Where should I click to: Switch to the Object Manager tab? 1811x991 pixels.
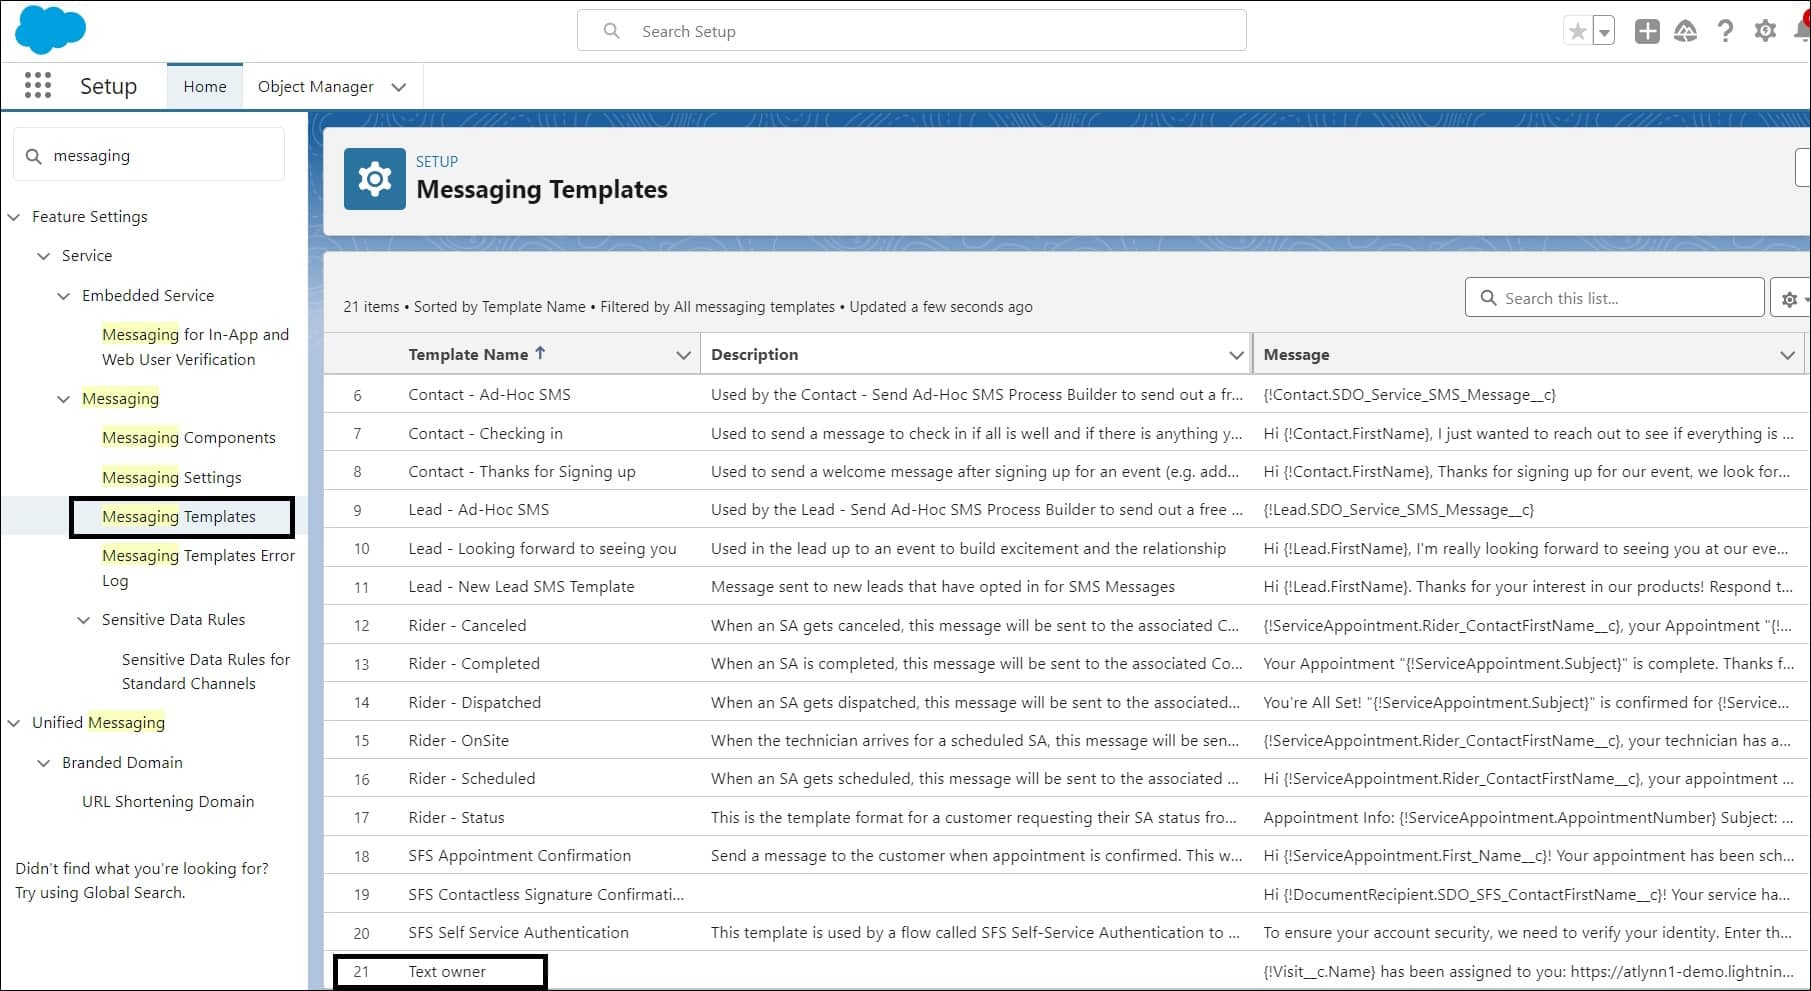point(316,87)
